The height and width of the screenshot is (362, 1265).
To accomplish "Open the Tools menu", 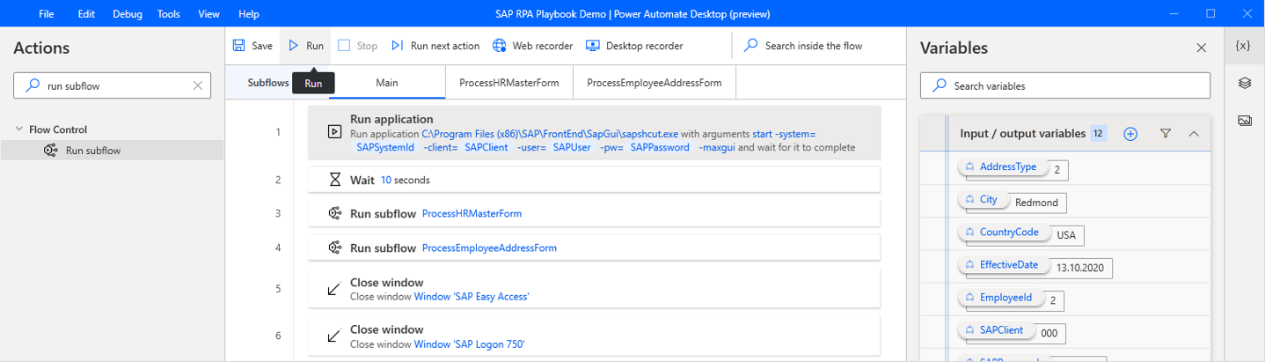I will pos(169,14).
